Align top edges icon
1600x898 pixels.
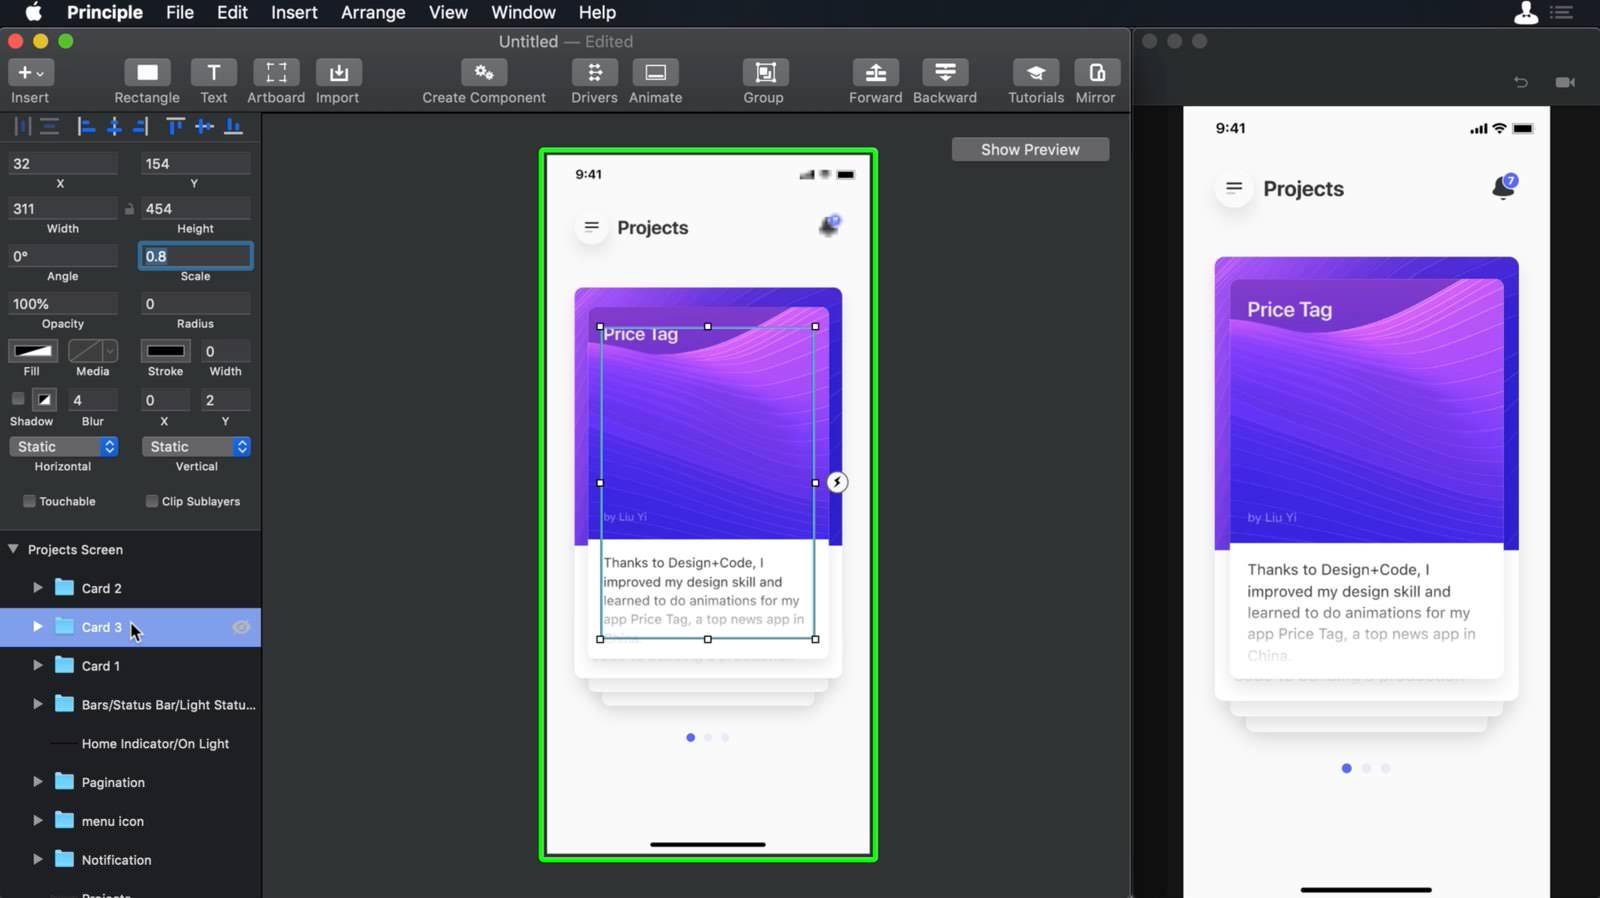[176, 126]
